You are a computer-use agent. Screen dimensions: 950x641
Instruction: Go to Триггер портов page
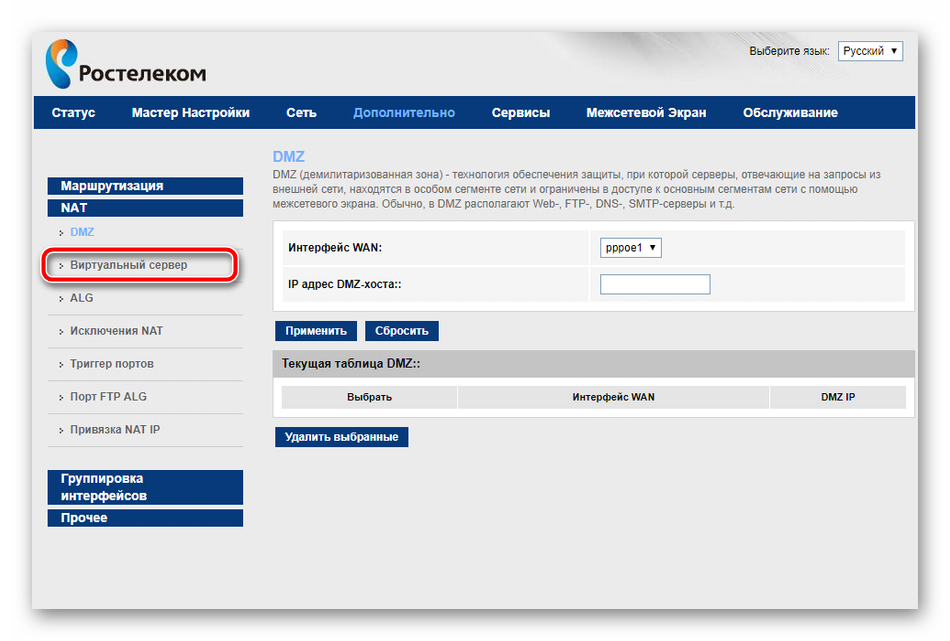tap(111, 364)
